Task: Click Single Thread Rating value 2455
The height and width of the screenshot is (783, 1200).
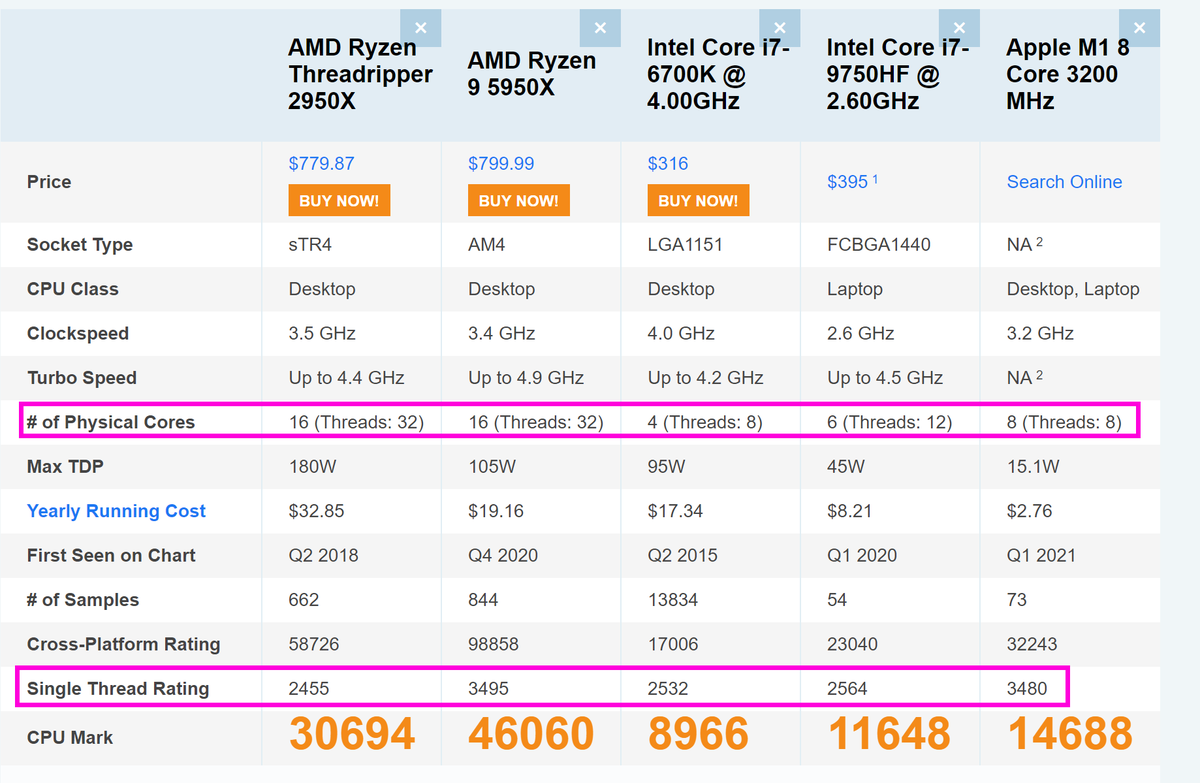Action: [x=309, y=688]
